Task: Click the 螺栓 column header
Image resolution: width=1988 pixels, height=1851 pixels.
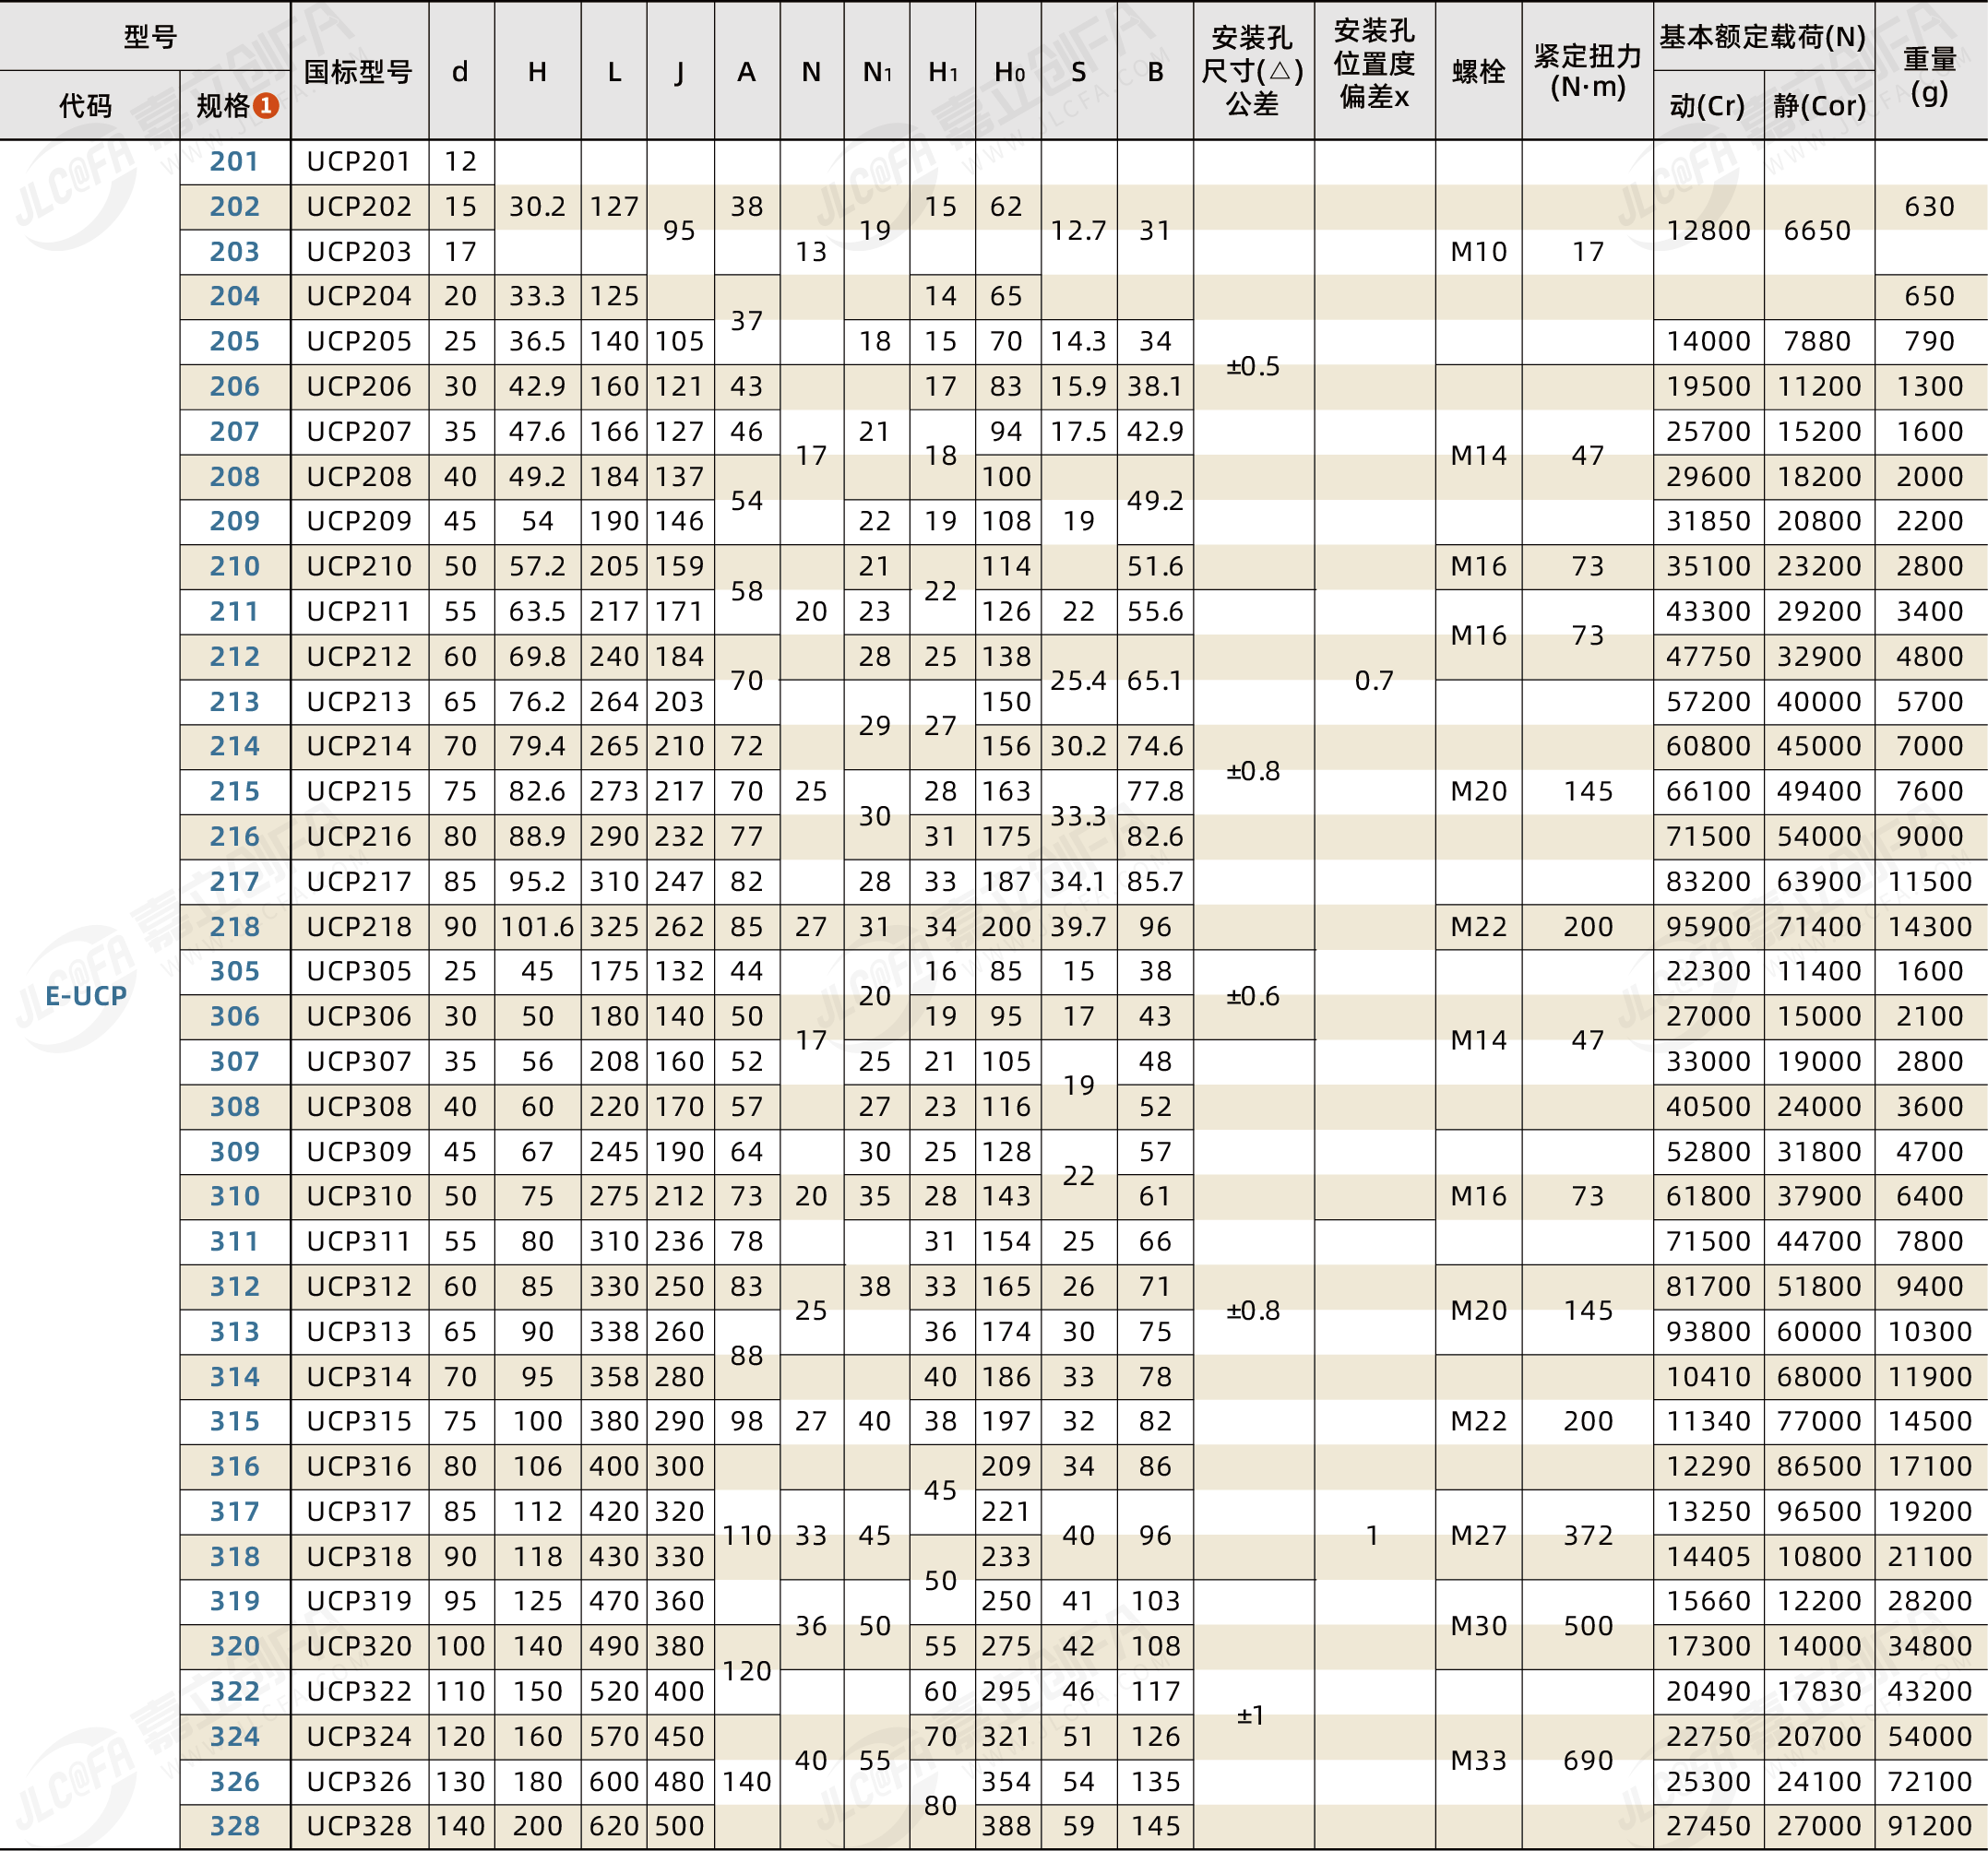Action: [x=1478, y=71]
